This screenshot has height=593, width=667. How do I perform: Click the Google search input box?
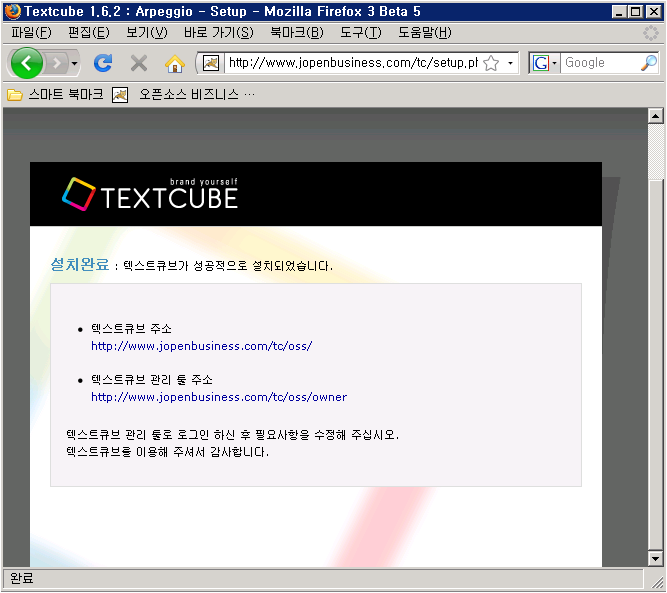(x=600, y=63)
